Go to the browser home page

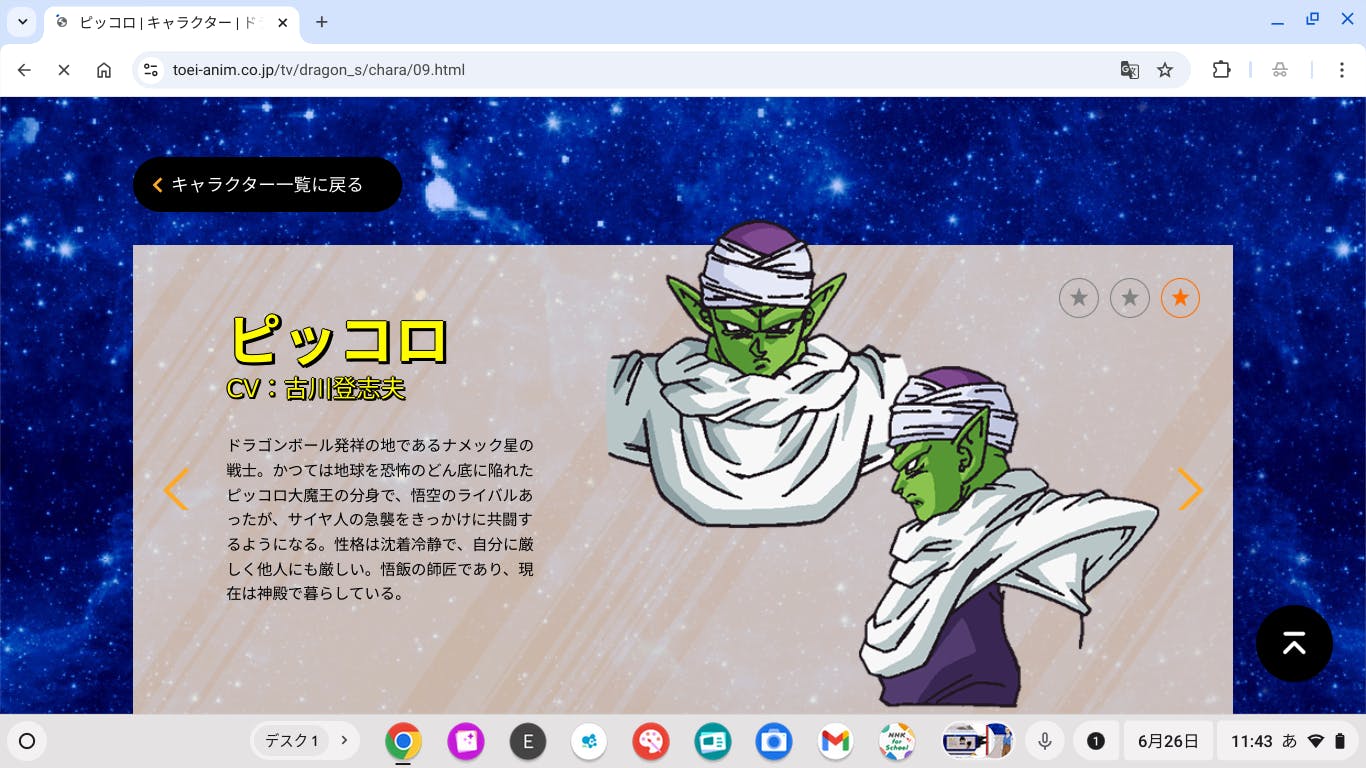(x=104, y=70)
